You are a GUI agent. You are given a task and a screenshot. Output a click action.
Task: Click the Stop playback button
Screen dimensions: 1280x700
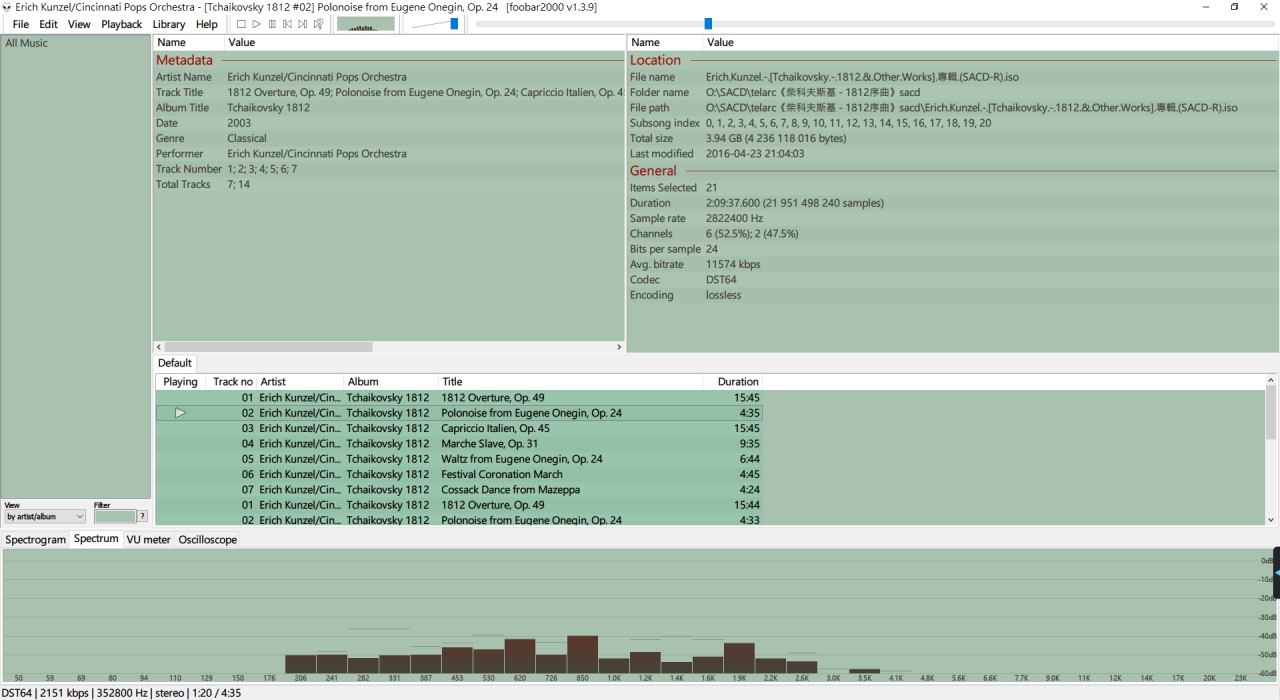[241, 24]
